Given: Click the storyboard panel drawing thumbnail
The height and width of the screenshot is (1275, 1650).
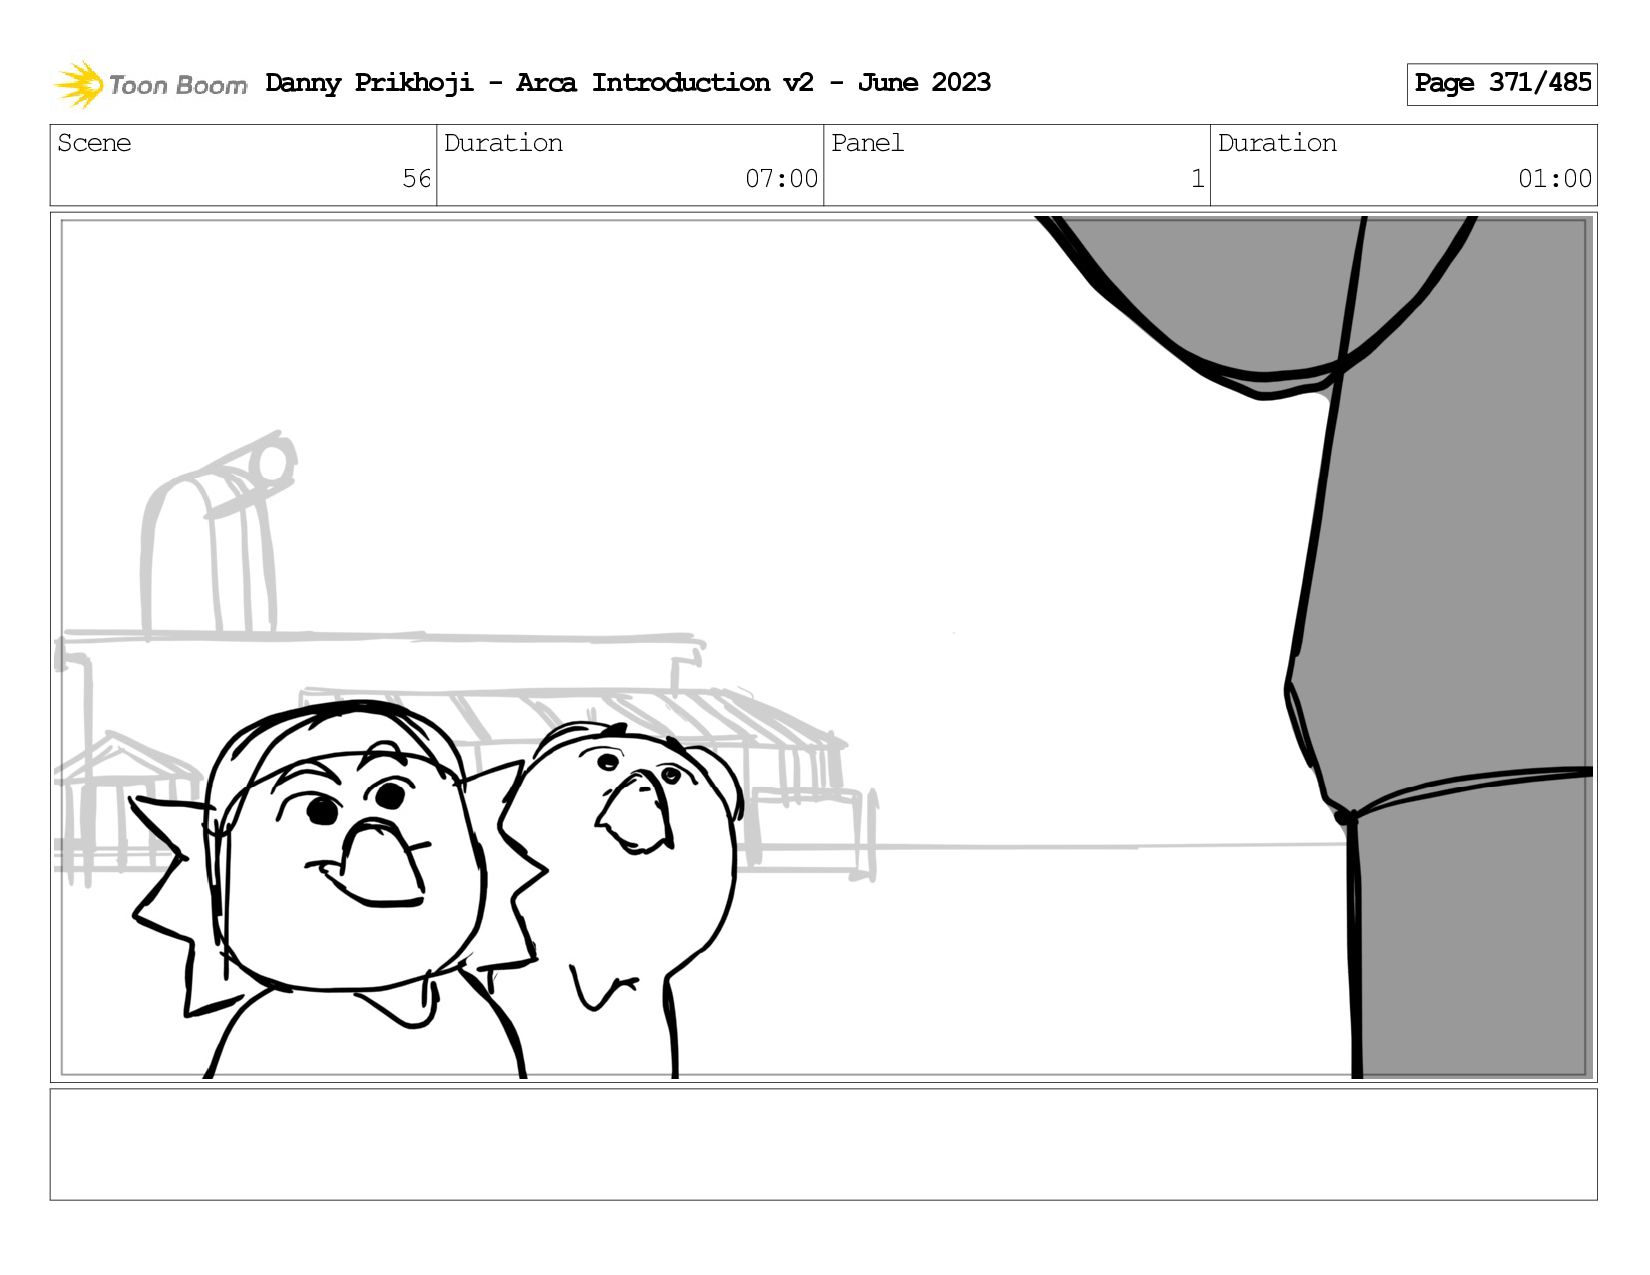Looking at the screenshot, I should coord(824,647).
